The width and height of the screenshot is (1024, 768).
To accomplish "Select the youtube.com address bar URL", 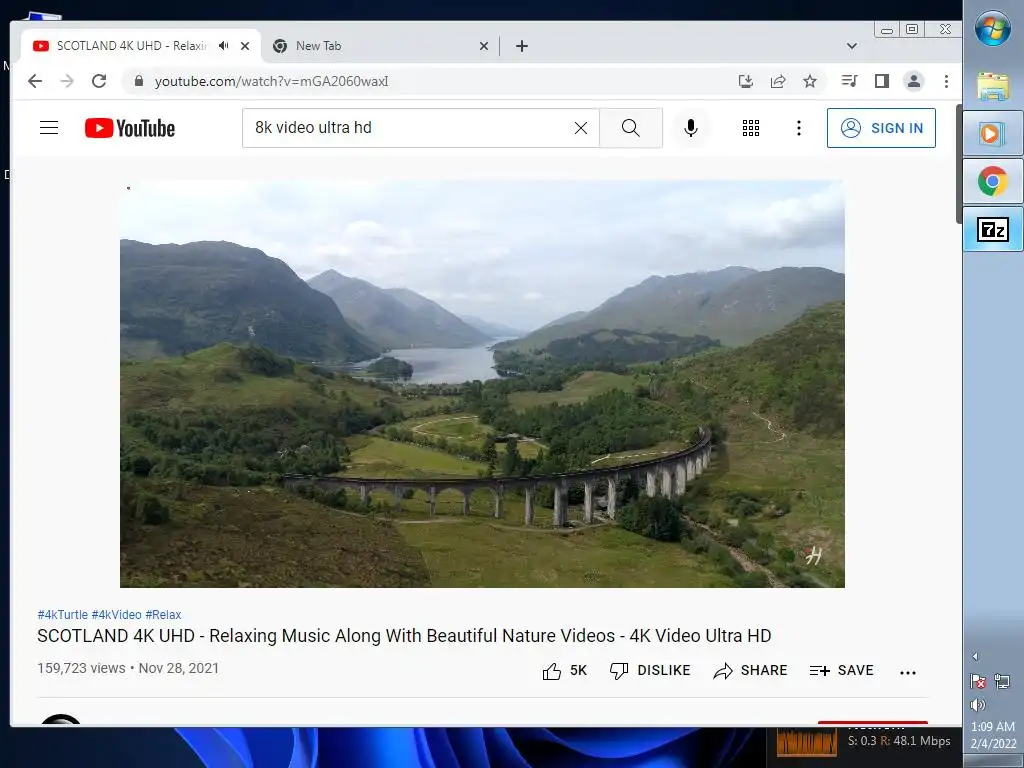I will 272,81.
